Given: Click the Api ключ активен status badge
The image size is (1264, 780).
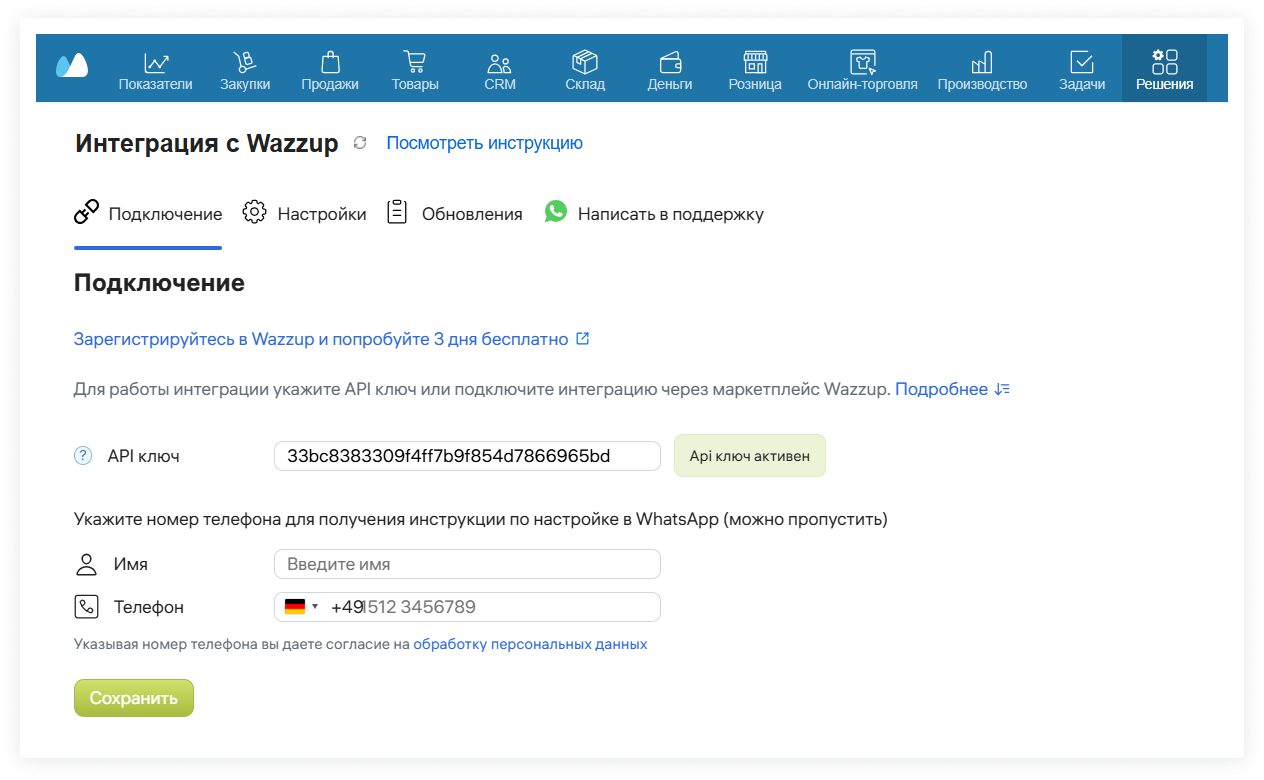Looking at the screenshot, I should point(750,456).
